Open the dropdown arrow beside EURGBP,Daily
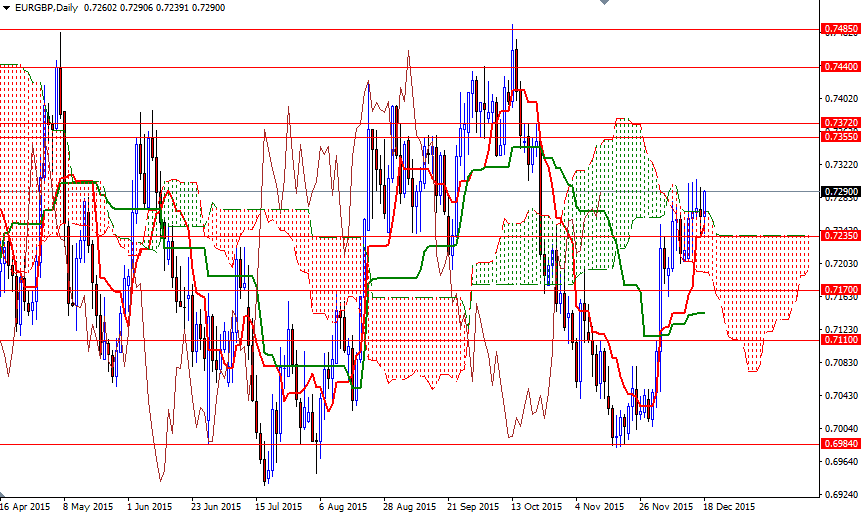Image resolution: width=861 pixels, height=515 pixels. 7,8
